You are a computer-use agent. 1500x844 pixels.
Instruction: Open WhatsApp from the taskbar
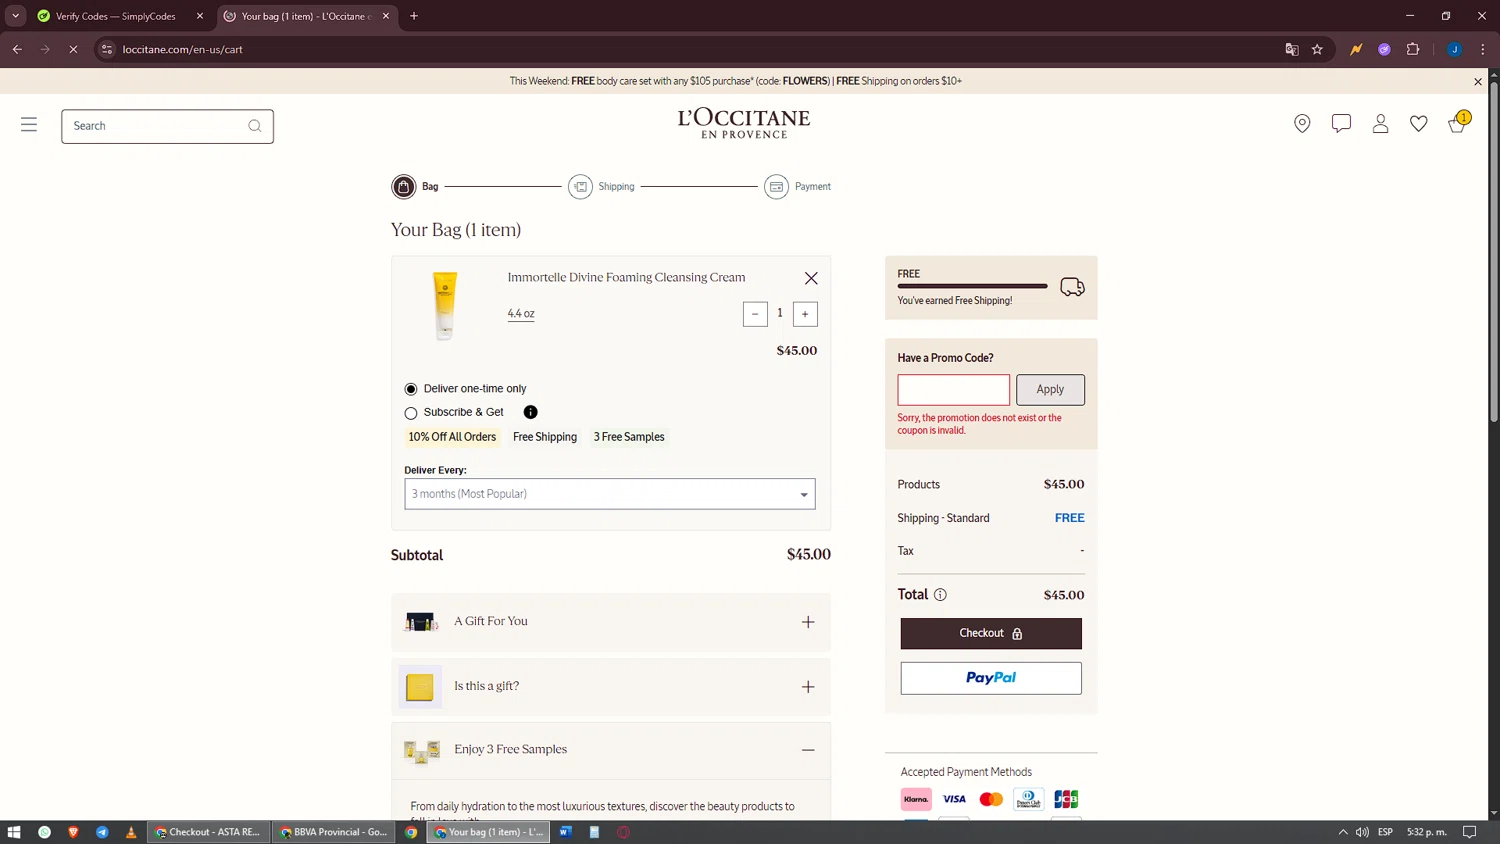click(44, 832)
